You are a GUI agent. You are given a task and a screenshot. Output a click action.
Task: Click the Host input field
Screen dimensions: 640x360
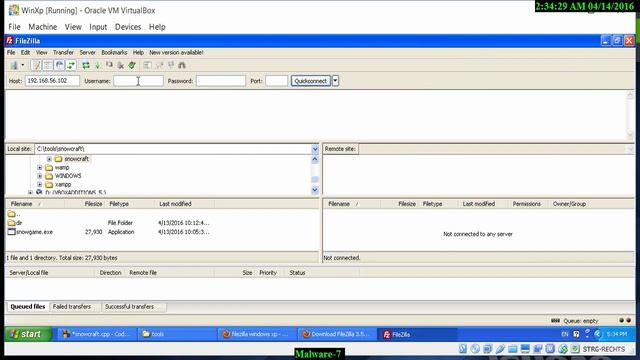[x=52, y=81]
